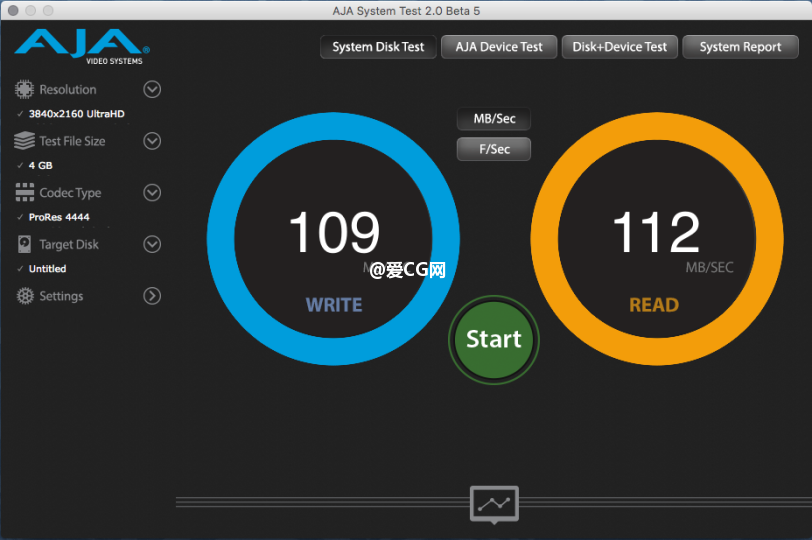812x540 pixels.
Task: Click the Settings gear icon
Action: tap(24, 296)
